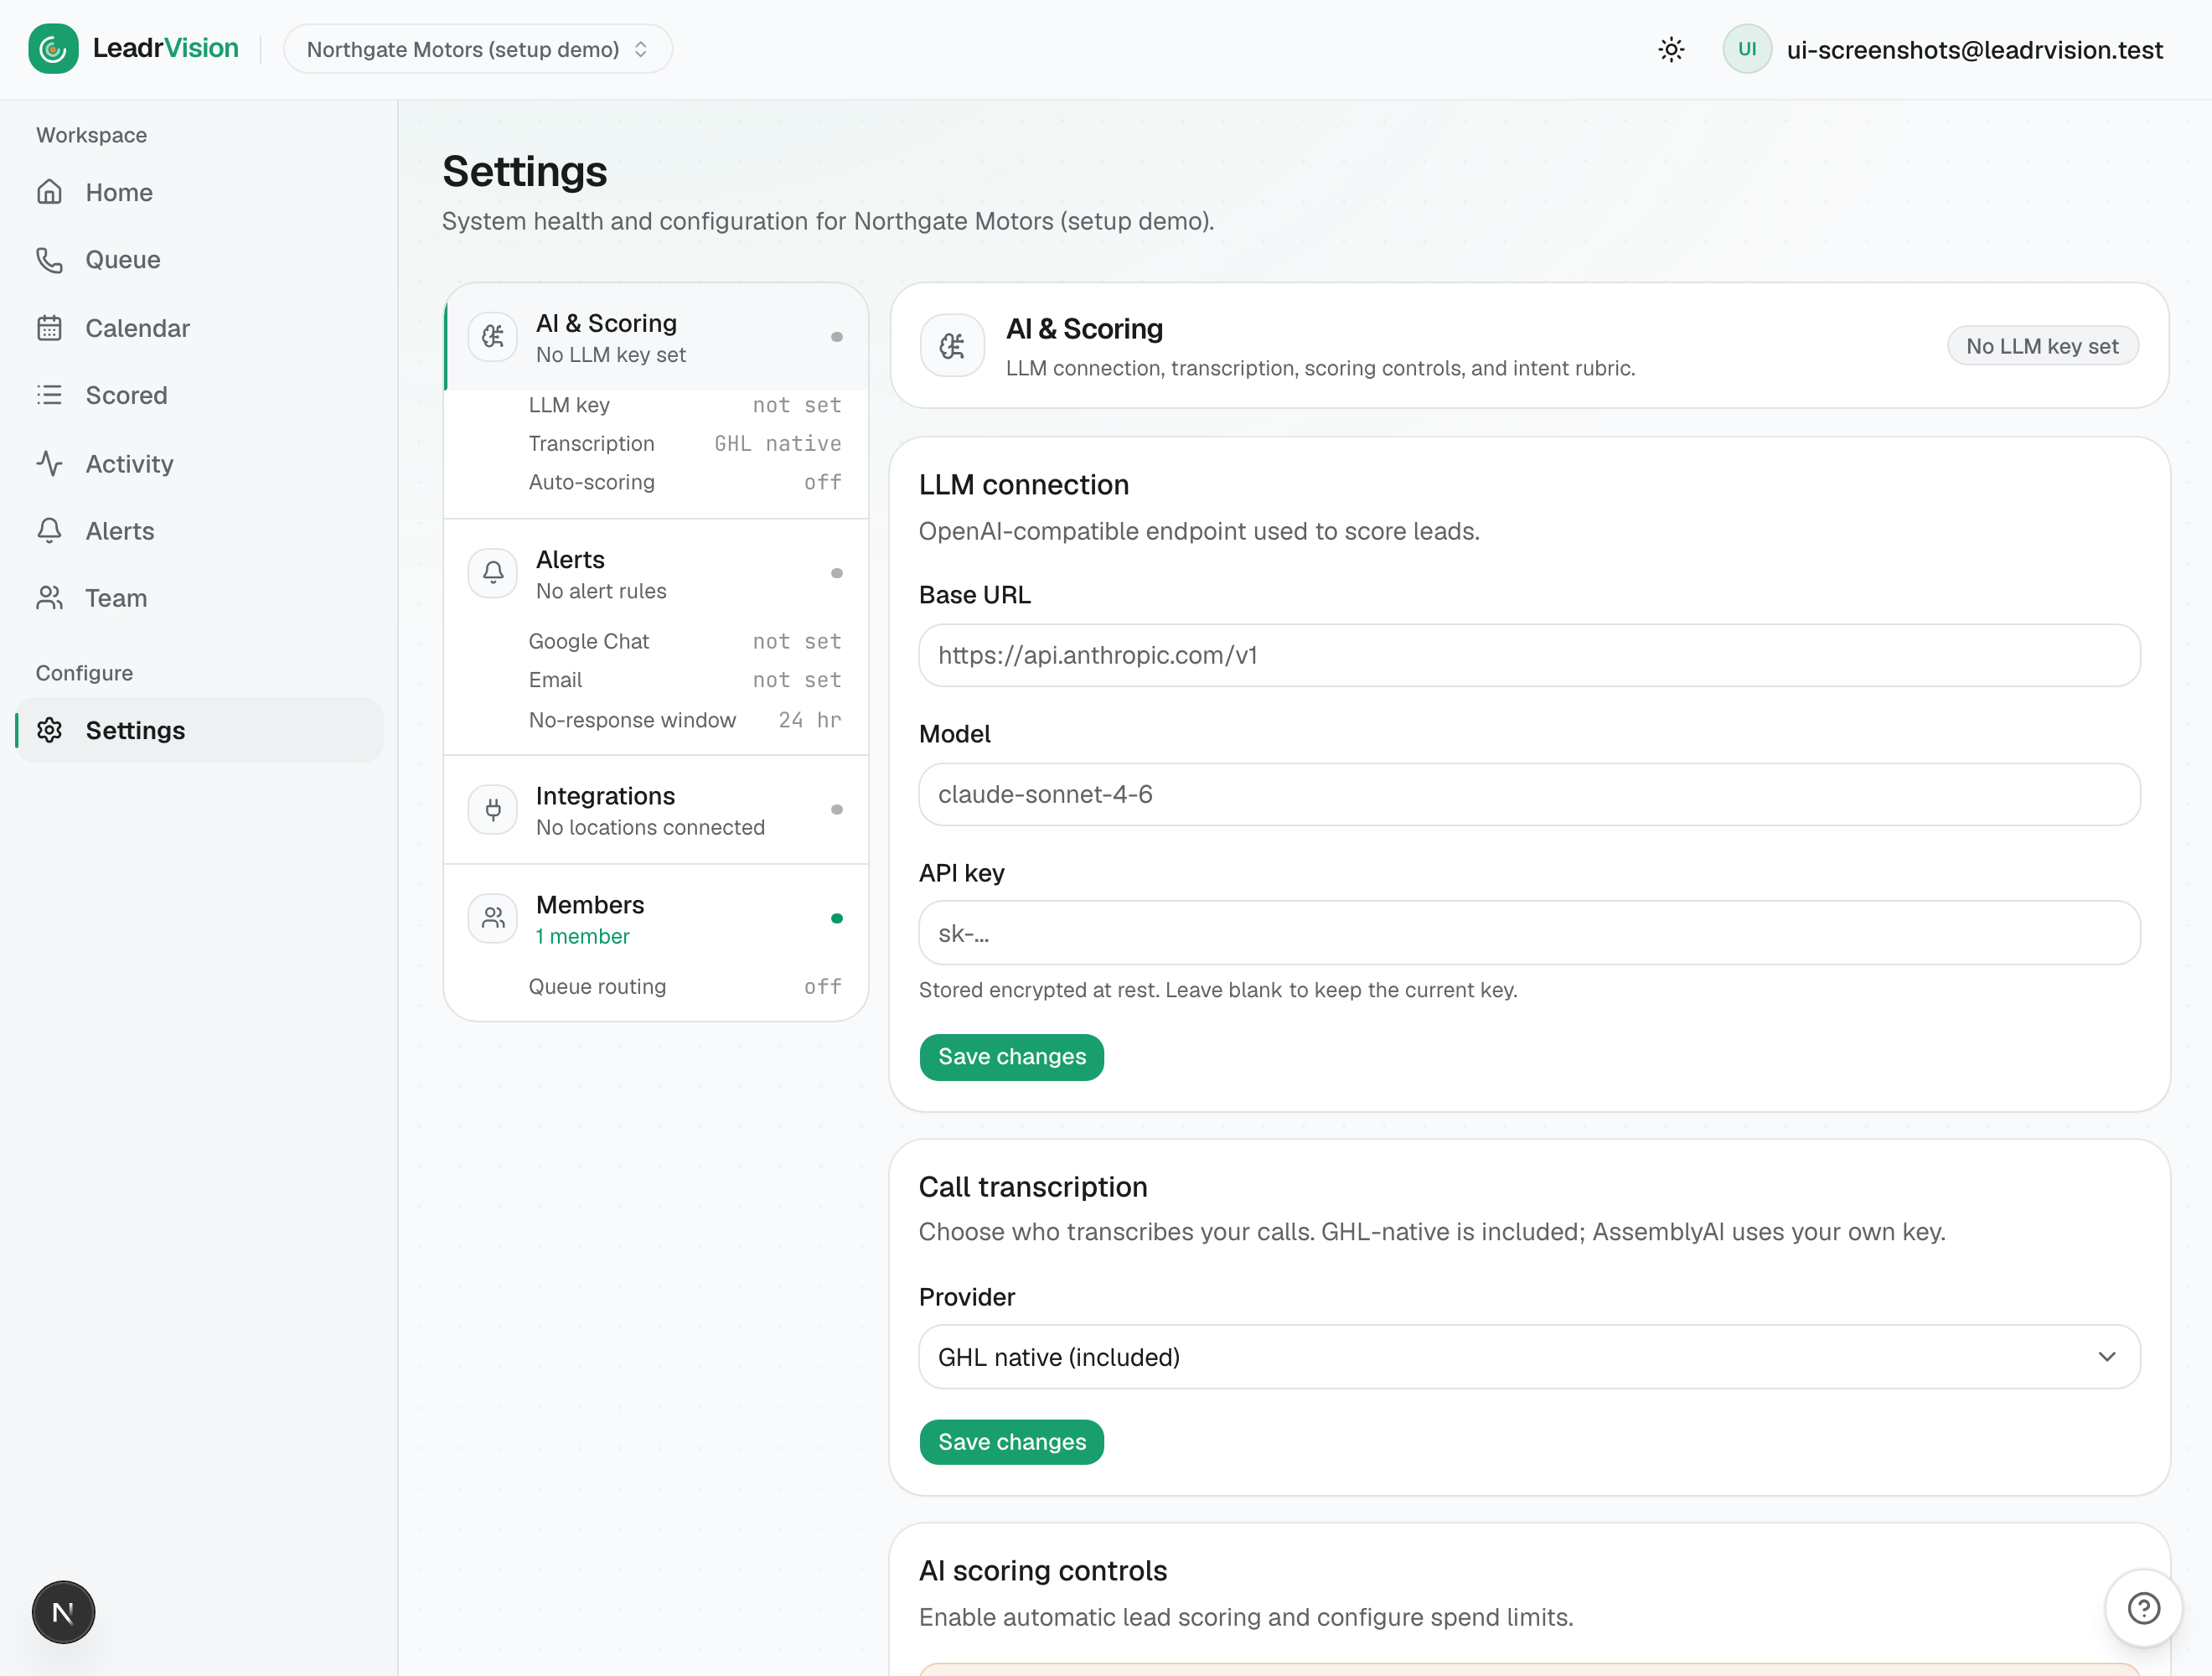This screenshot has height=1676, width=2212.
Task: Click the round N badge icon
Action: (63, 1612)
